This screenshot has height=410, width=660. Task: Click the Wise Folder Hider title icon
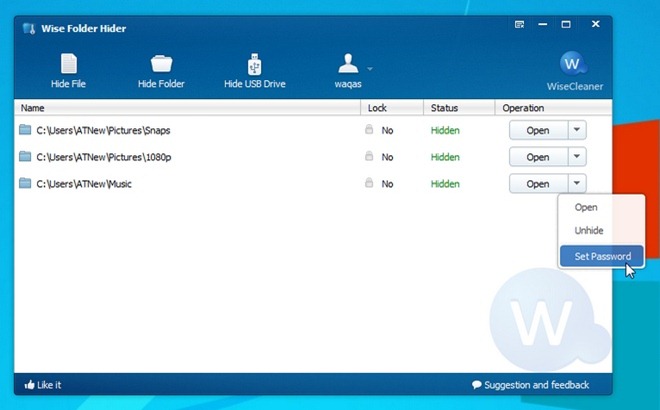(x=29, y=29)
